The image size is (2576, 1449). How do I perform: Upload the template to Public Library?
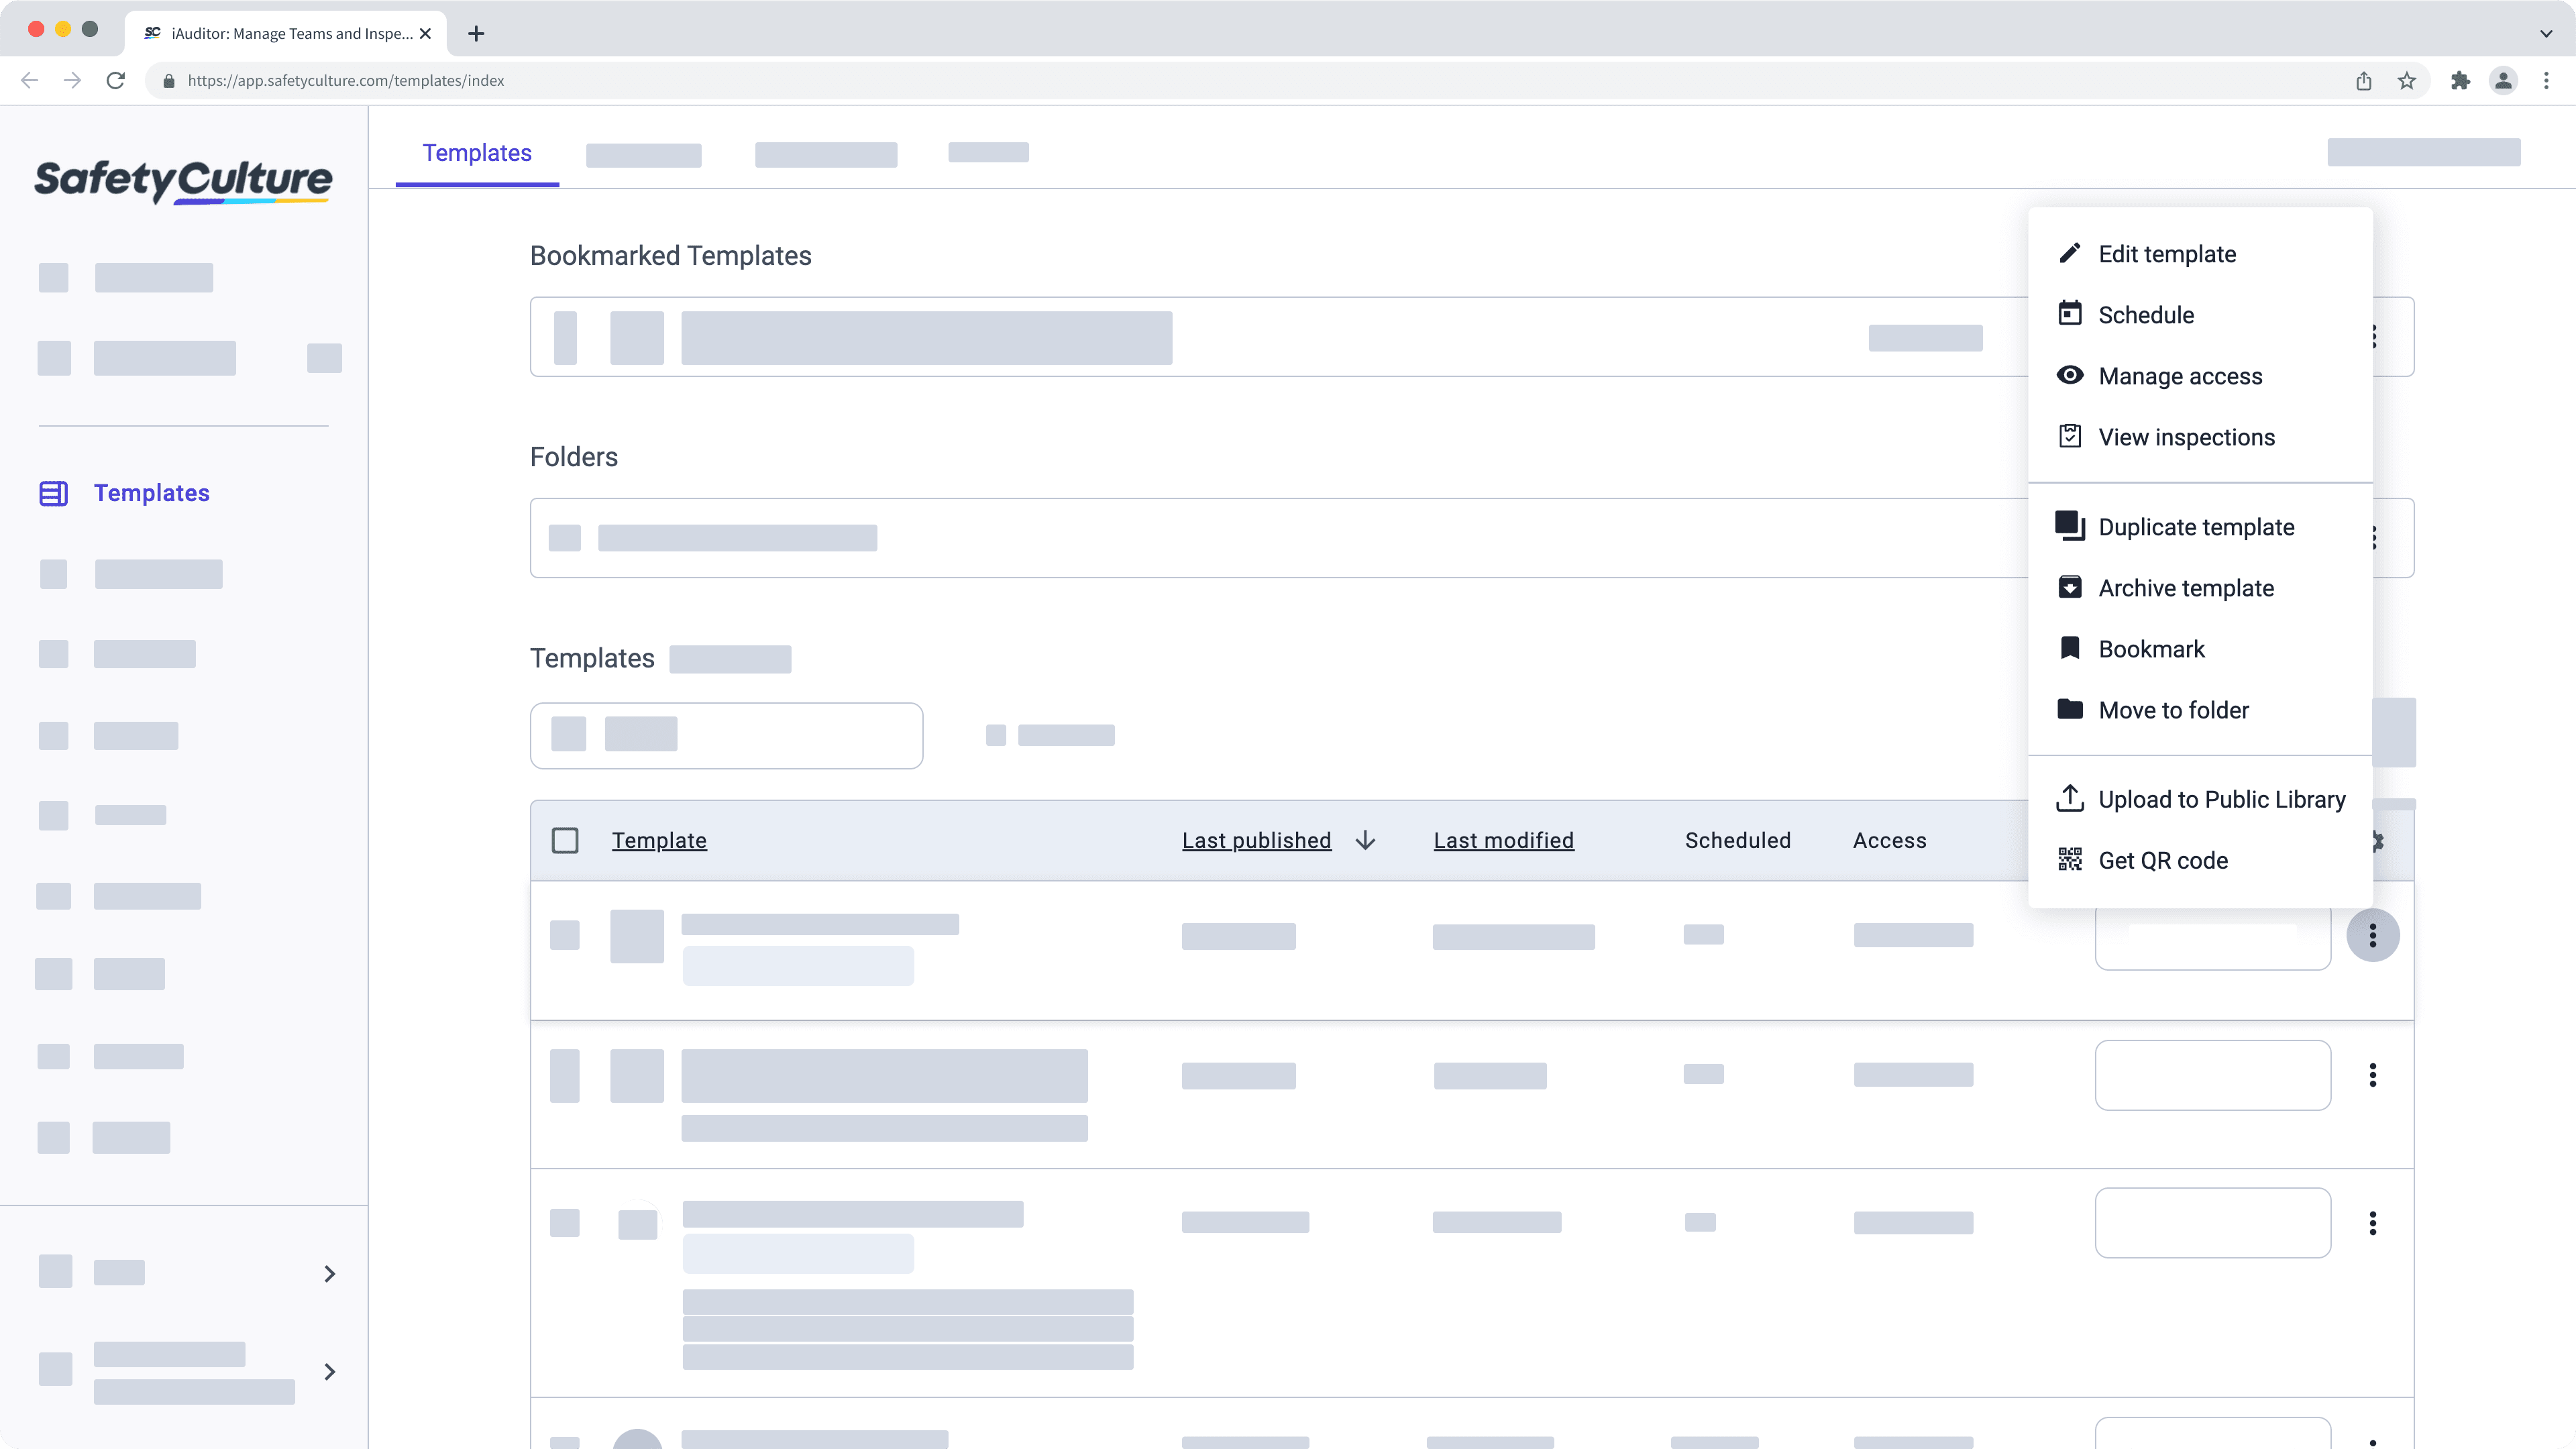tap(2222, 799)
